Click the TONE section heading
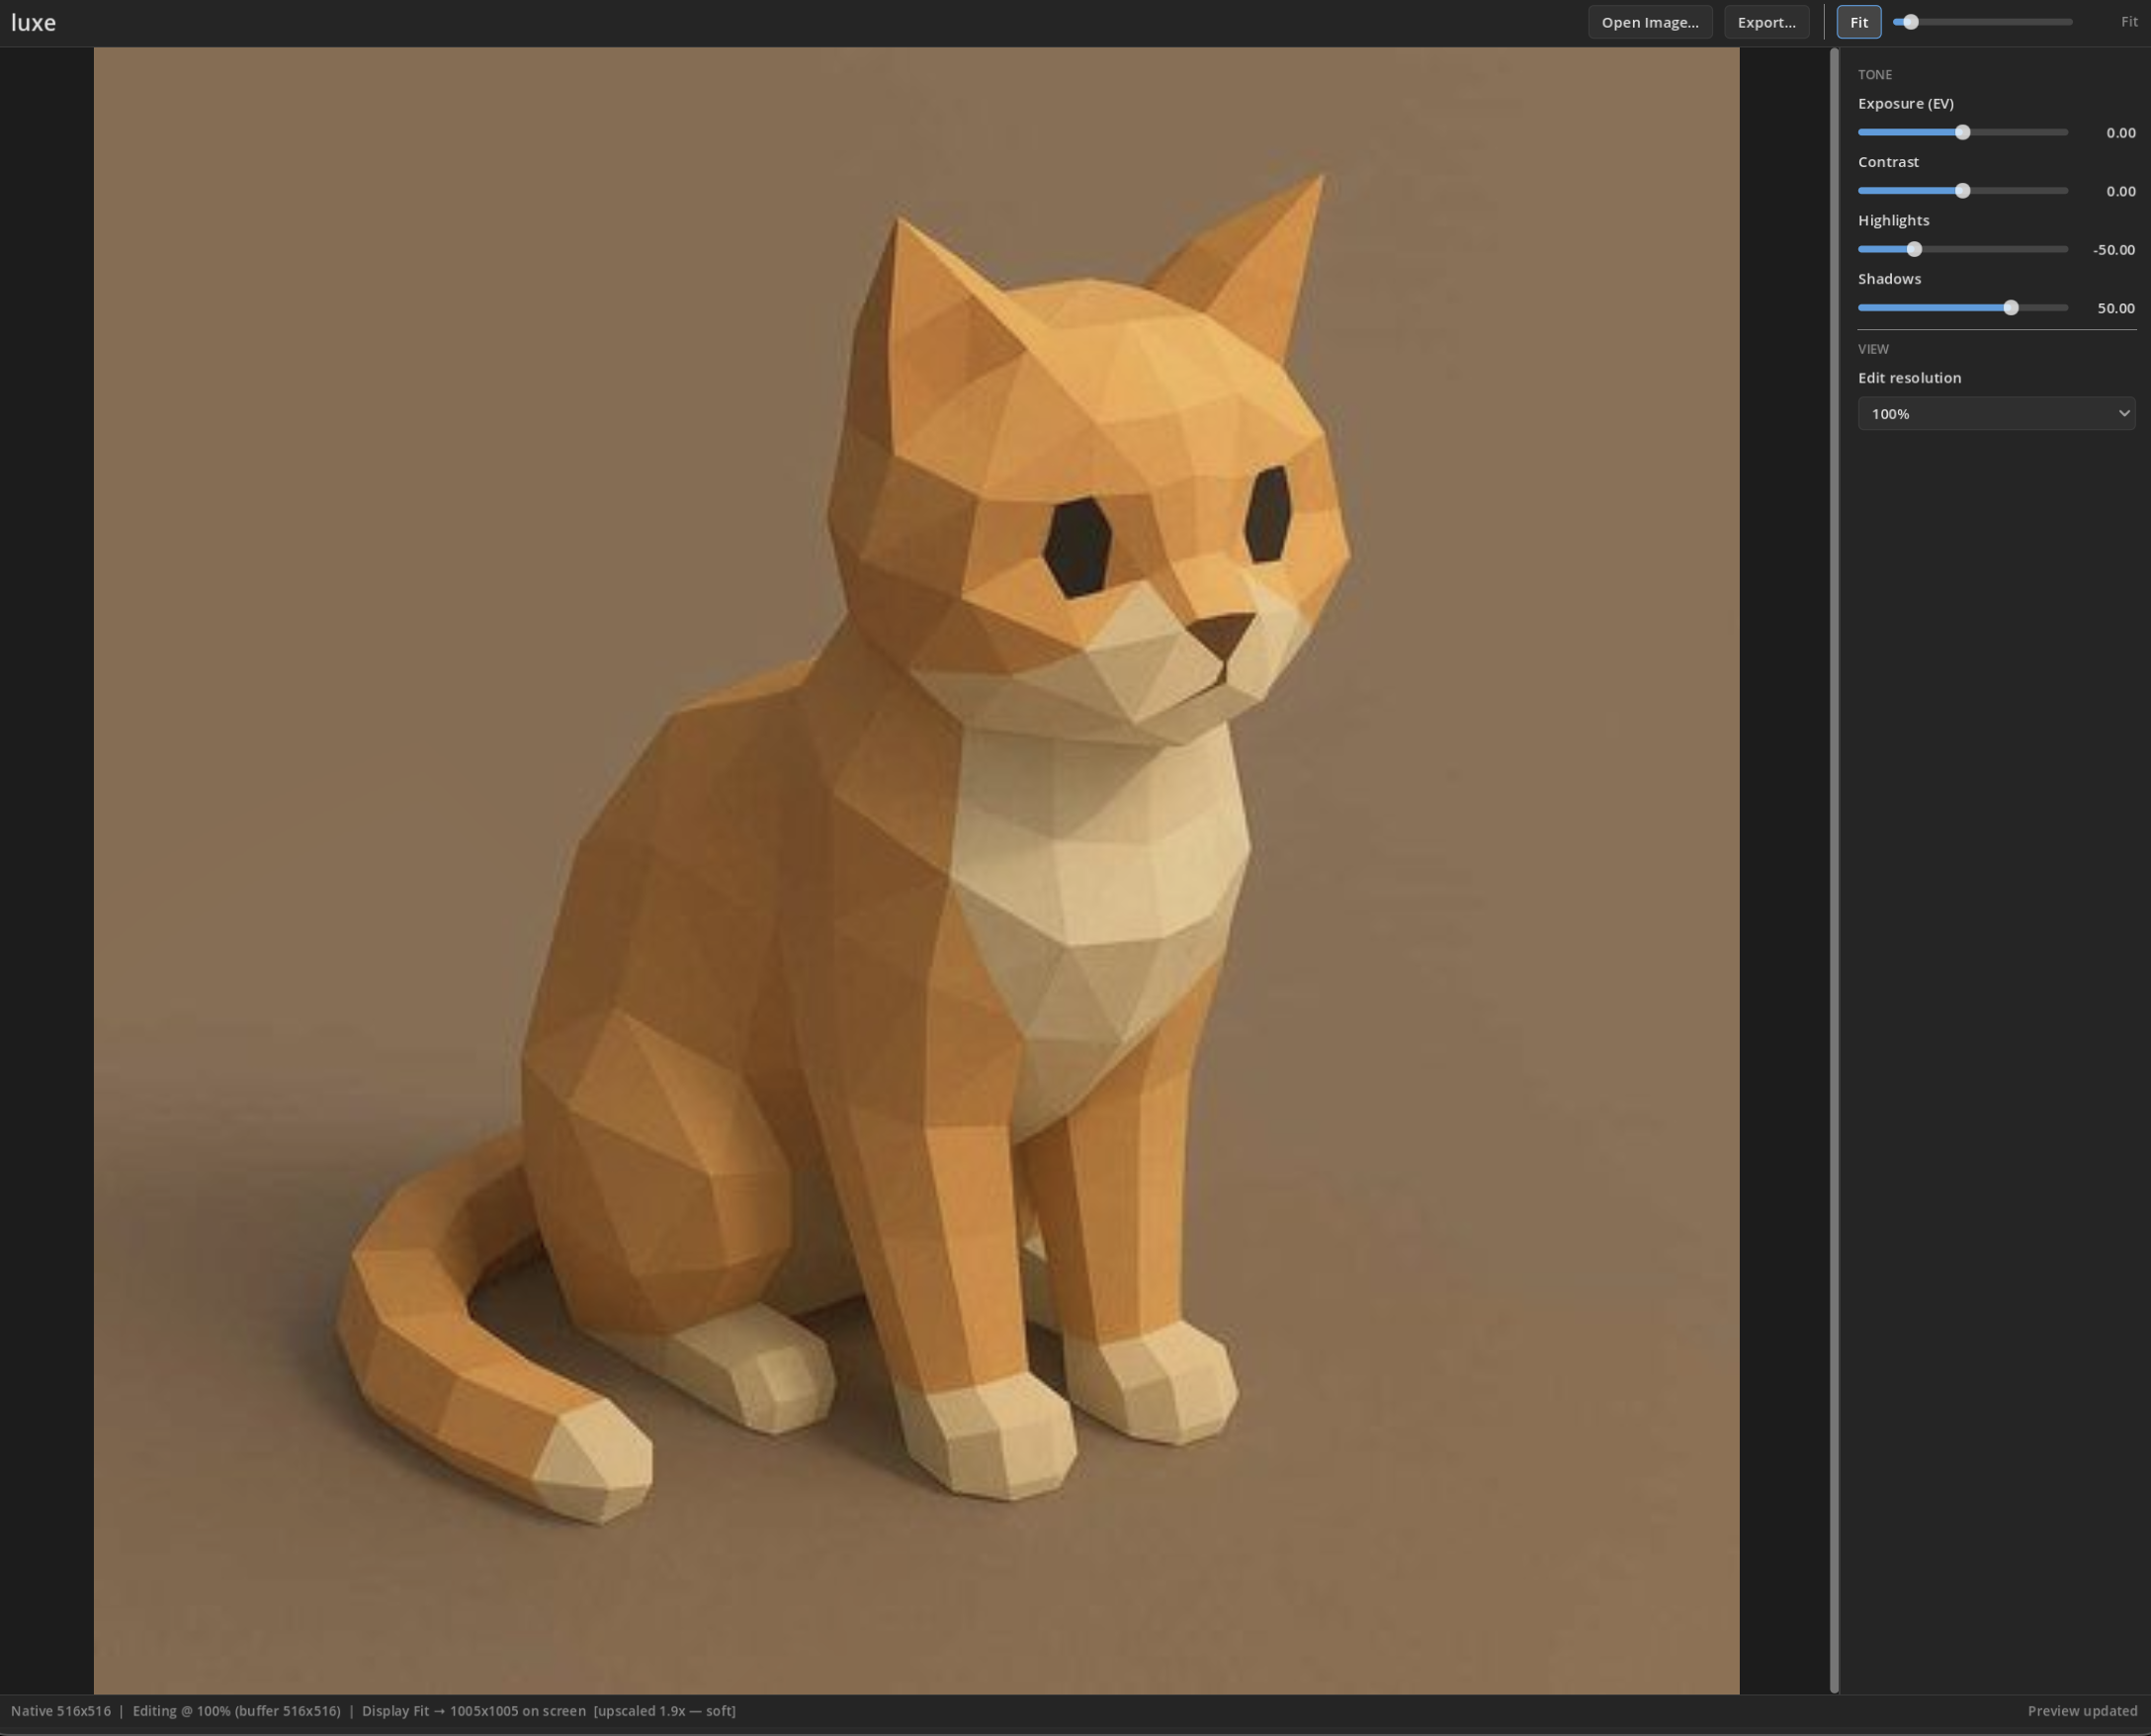 coord(1875,75)
